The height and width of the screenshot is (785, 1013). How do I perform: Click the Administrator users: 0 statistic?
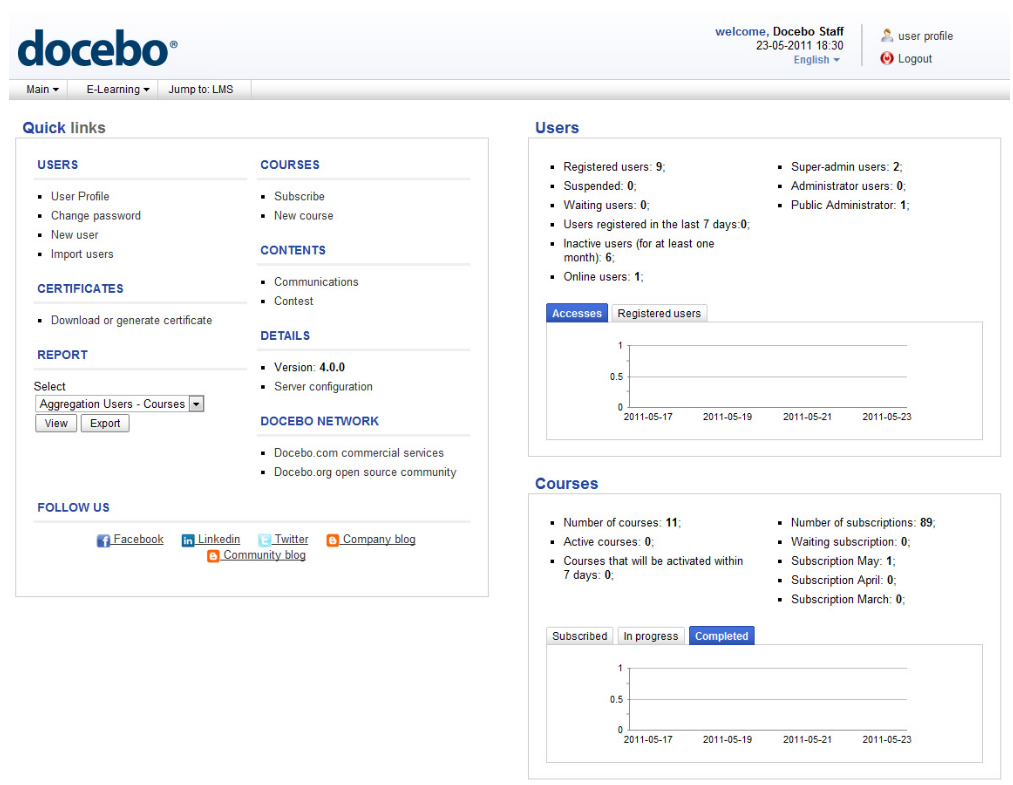point(848,186)
